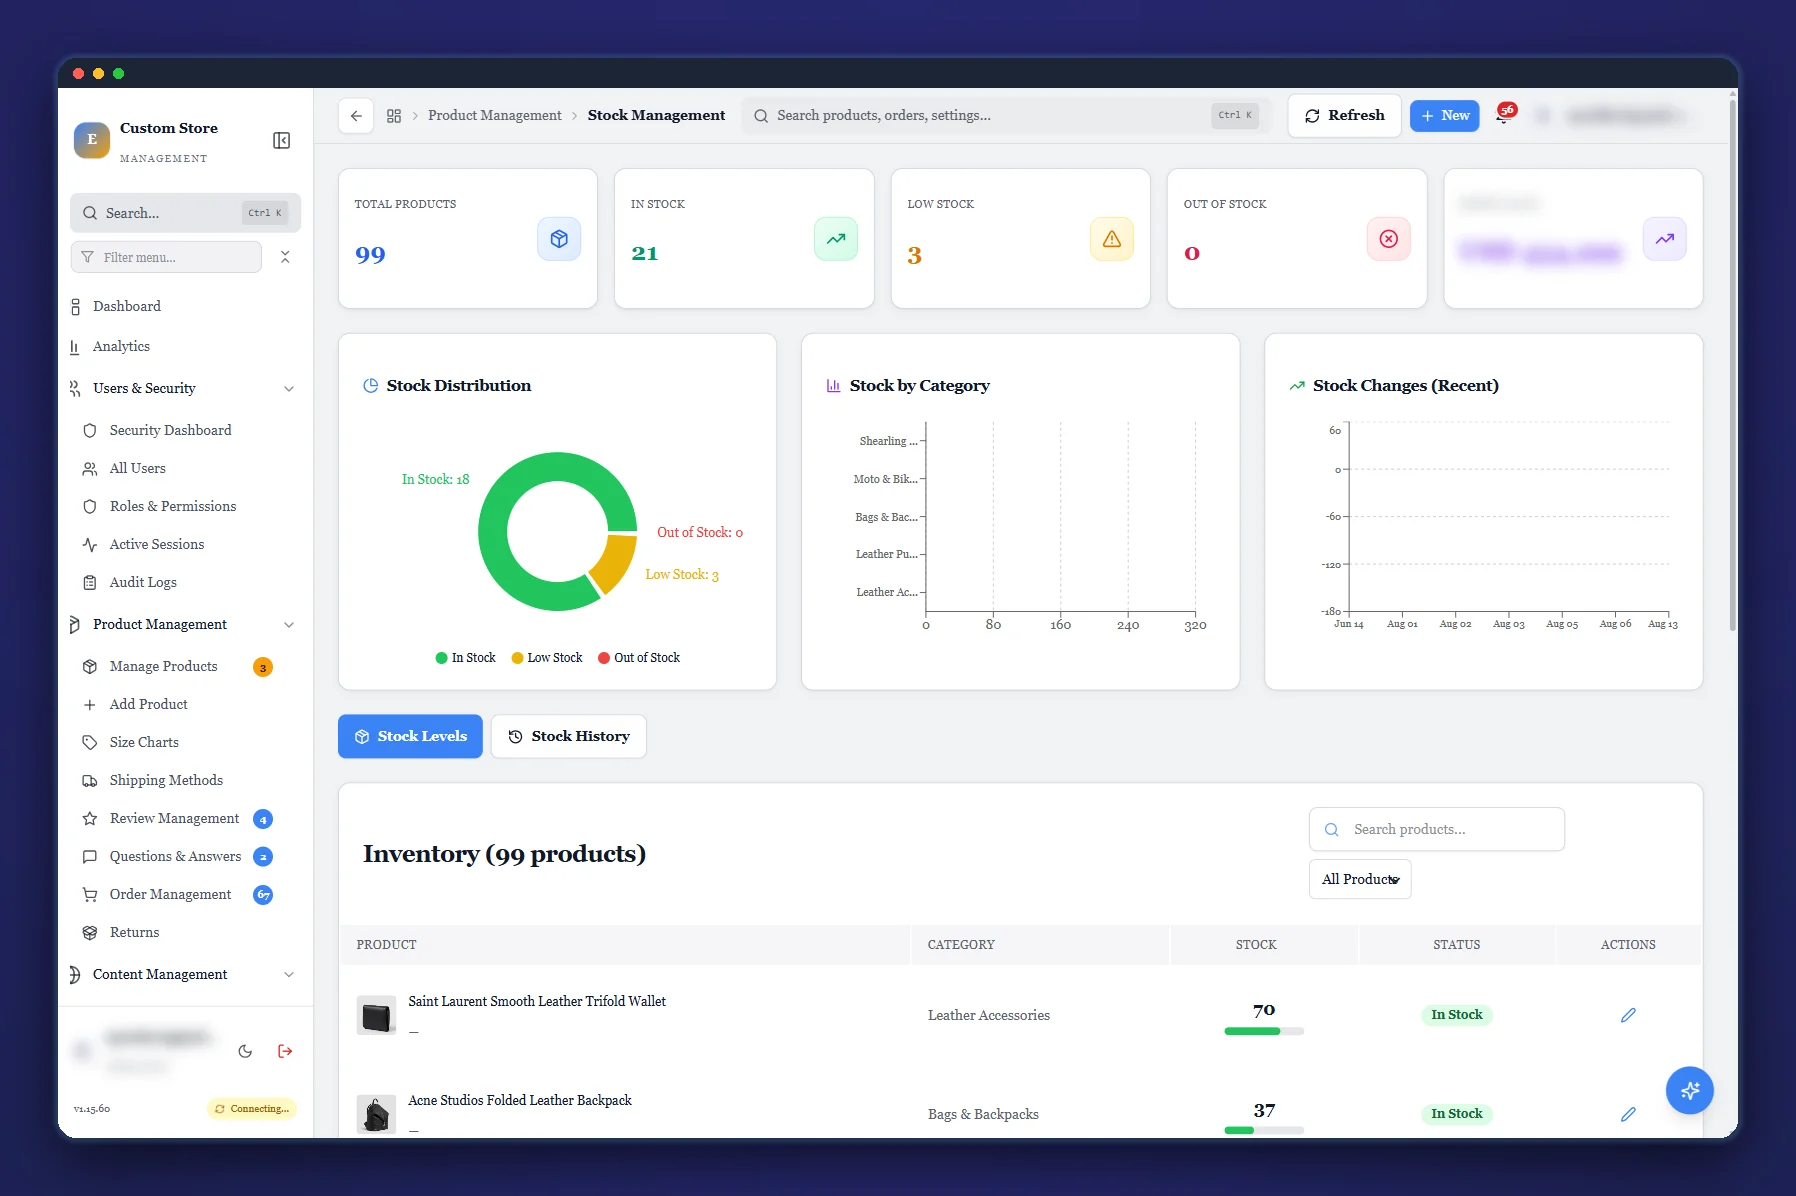Click the Filter menu input

(x=166, y=257)
